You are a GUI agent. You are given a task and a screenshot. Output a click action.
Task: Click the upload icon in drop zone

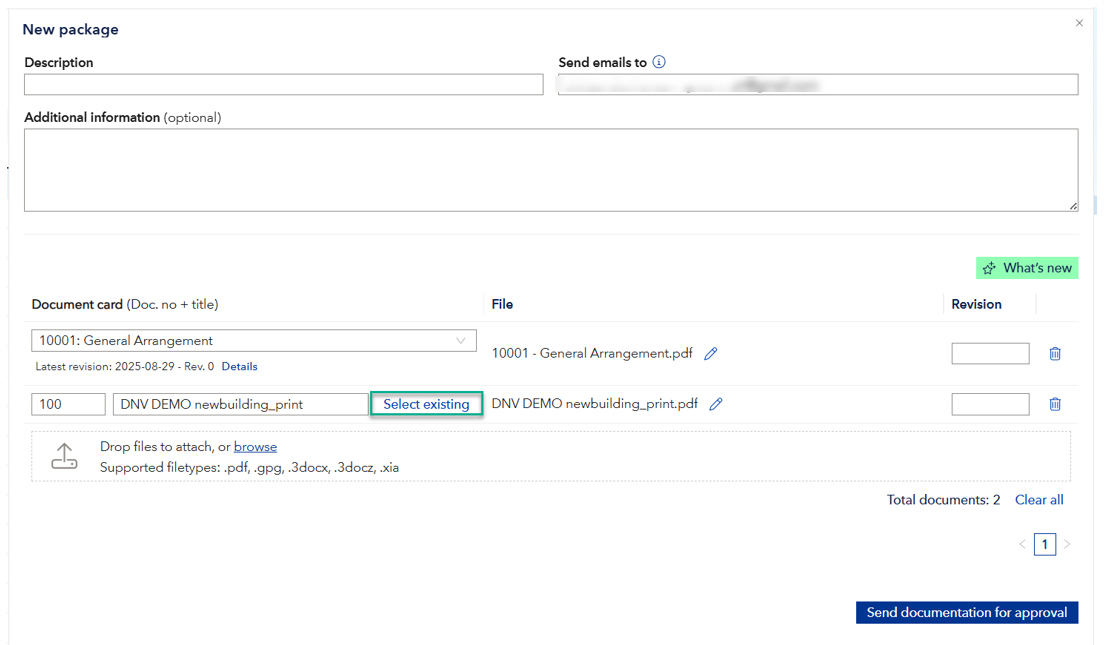(65, 457)
